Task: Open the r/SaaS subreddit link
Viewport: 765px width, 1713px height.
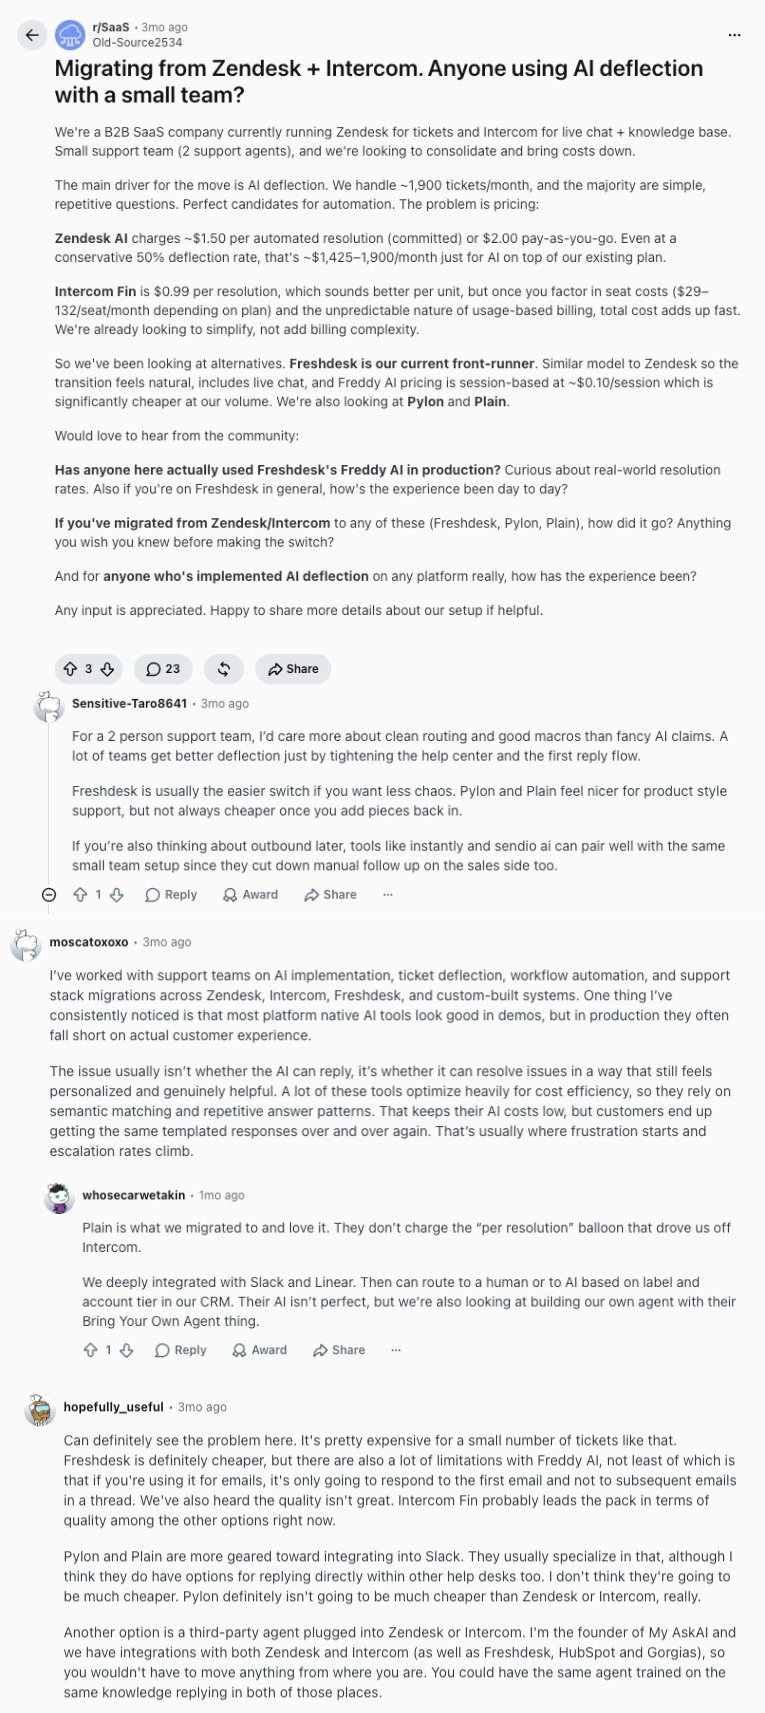Action: 111,27
